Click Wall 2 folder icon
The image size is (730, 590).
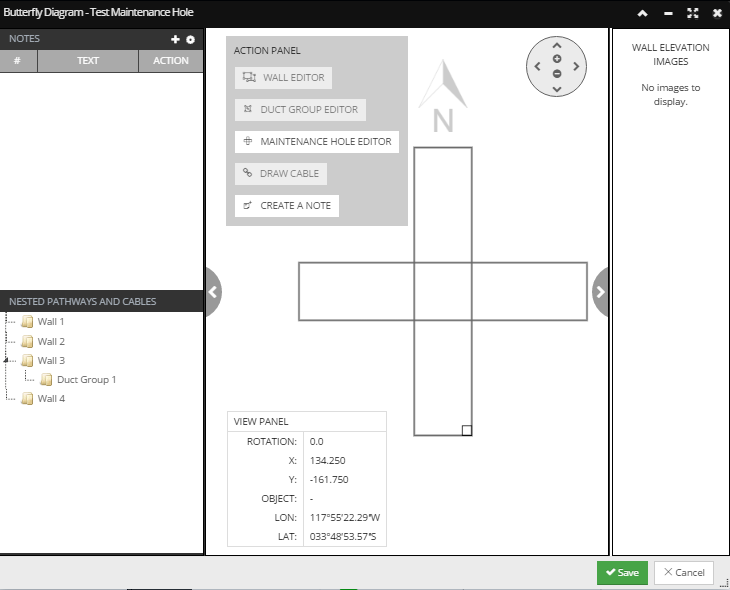point(27,342)
